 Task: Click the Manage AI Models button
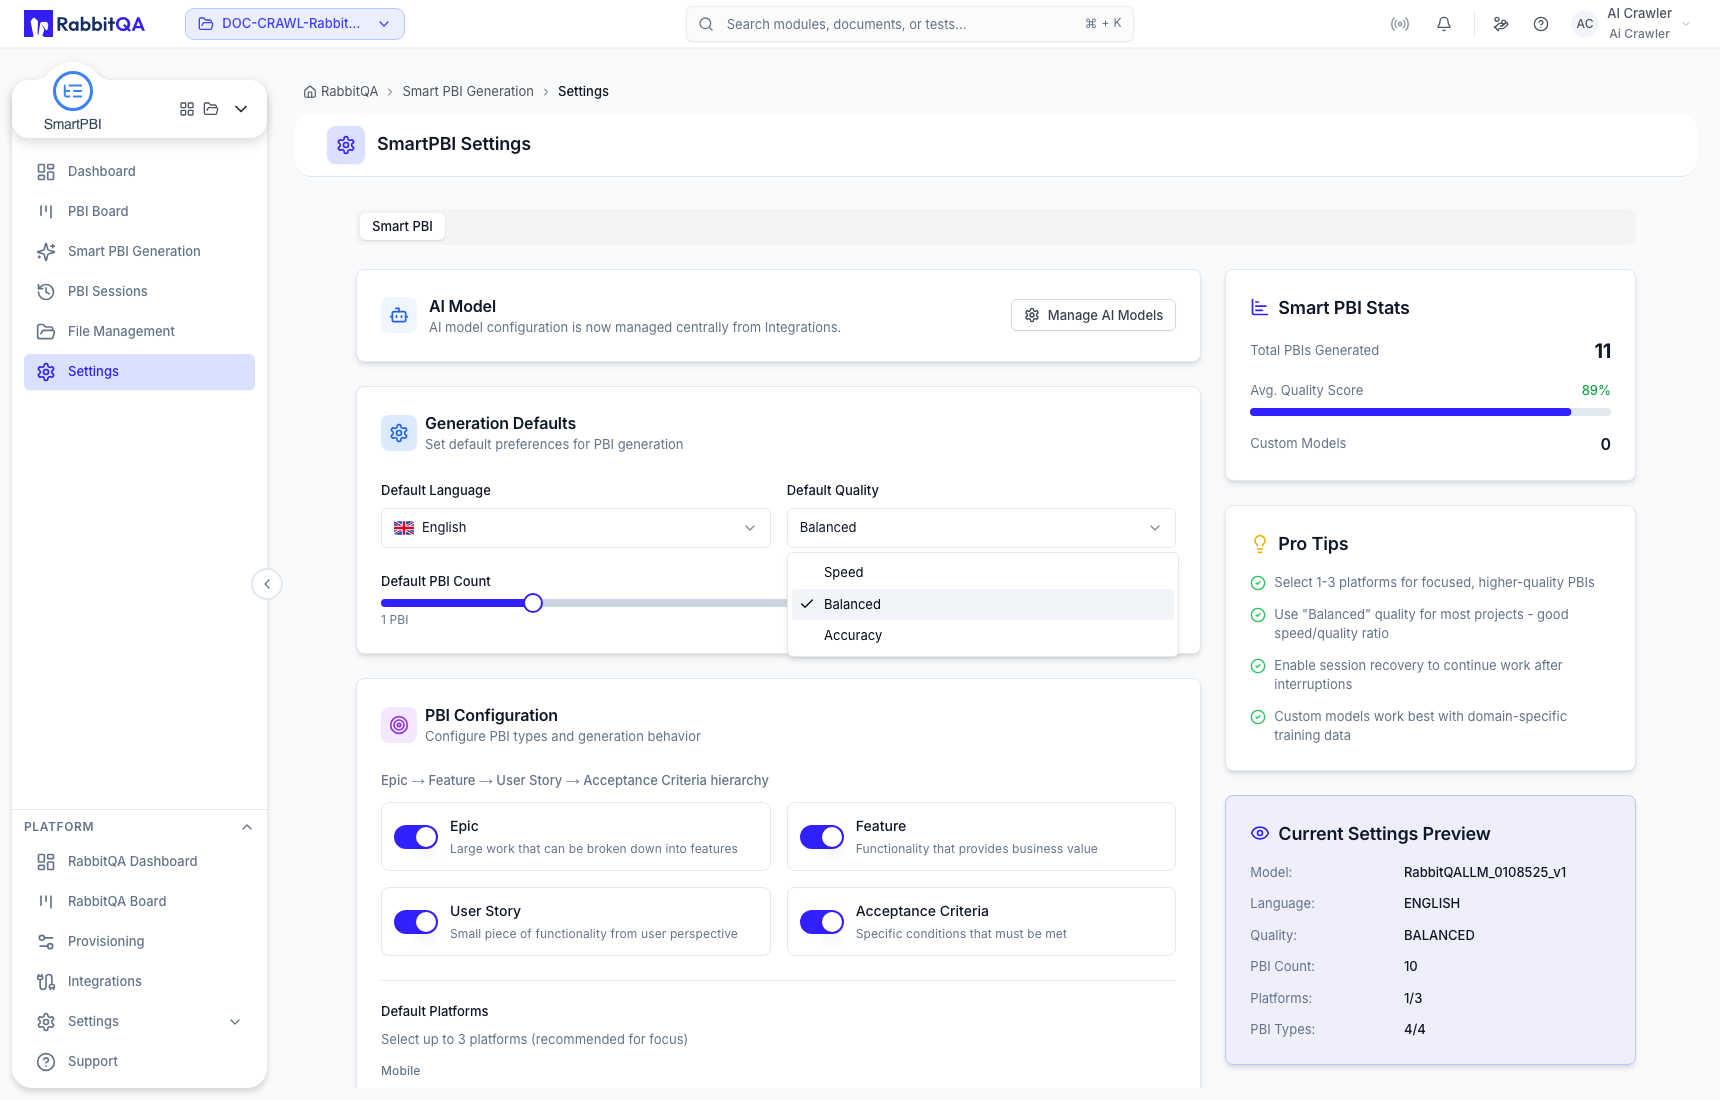1093,316
